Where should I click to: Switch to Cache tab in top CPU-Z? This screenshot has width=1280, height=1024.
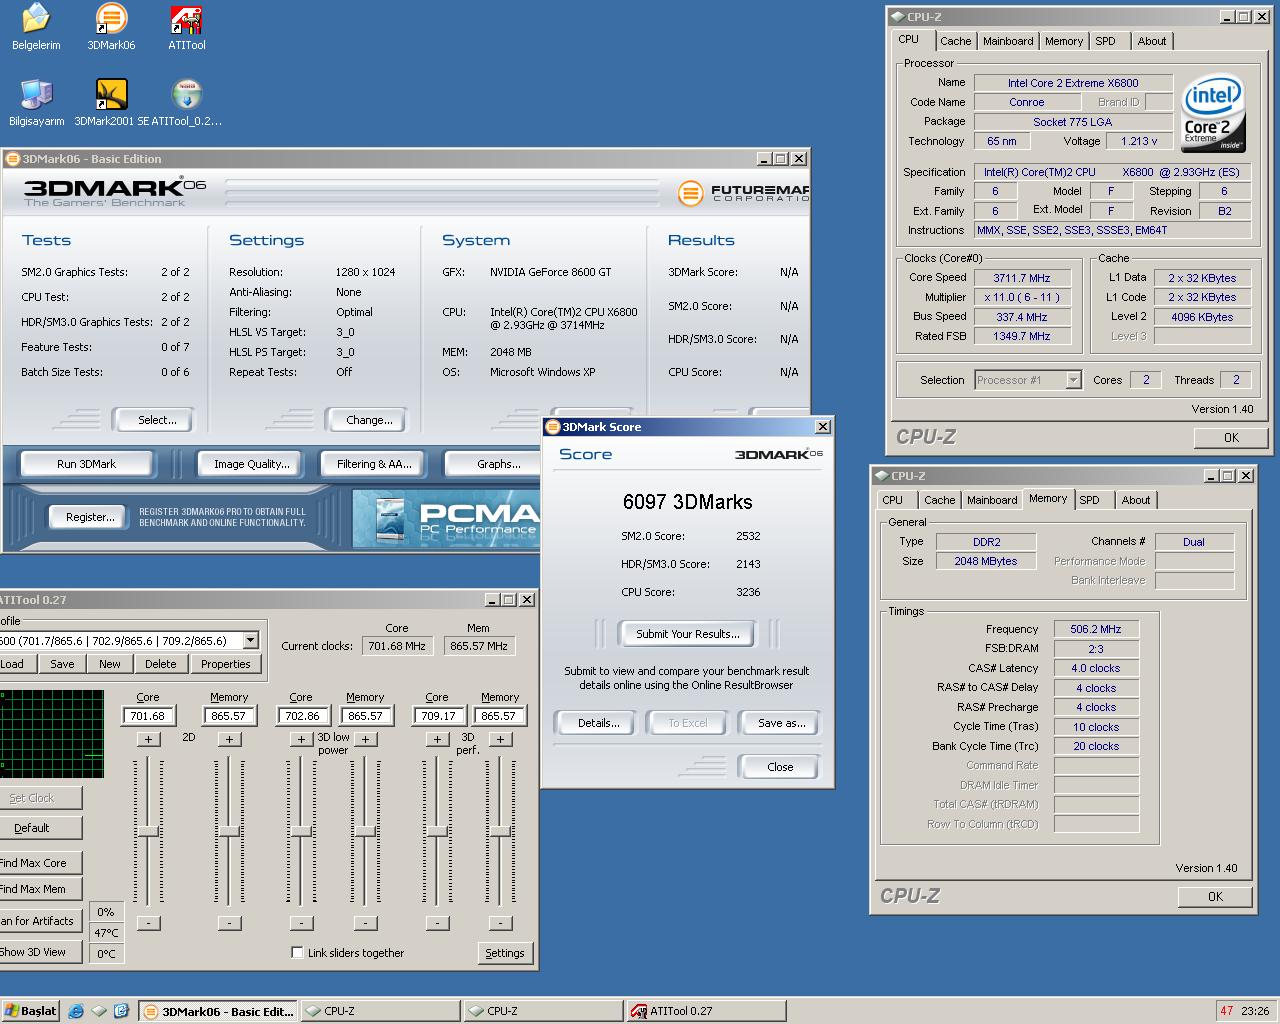point(955,41)
